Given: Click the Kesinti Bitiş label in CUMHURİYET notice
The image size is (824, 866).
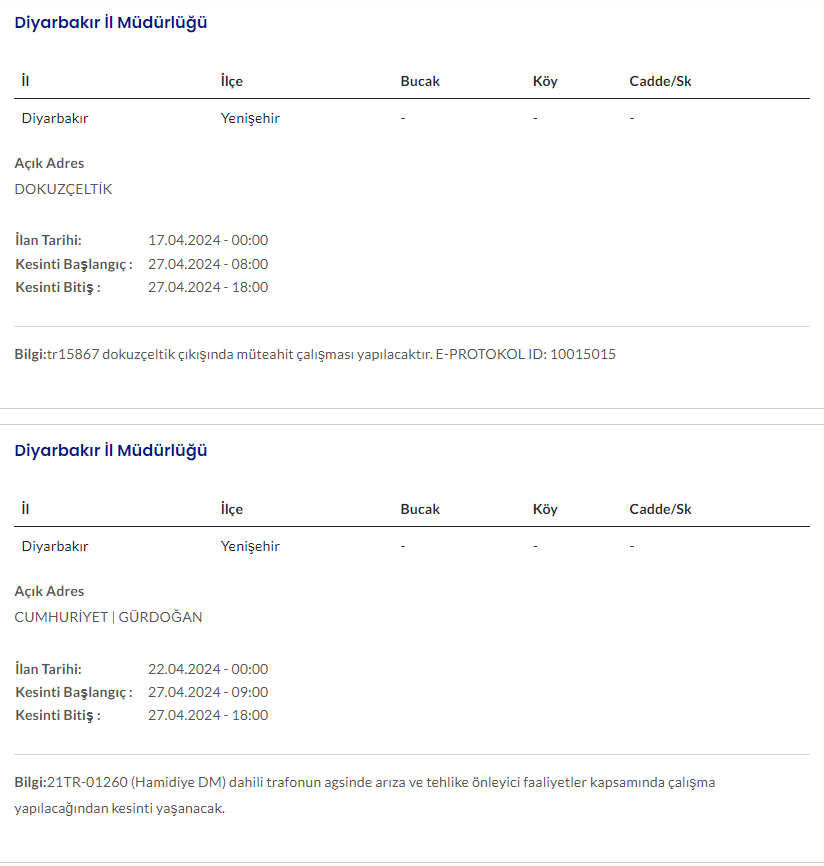Looking at the screenshot, I should (58, 715).
